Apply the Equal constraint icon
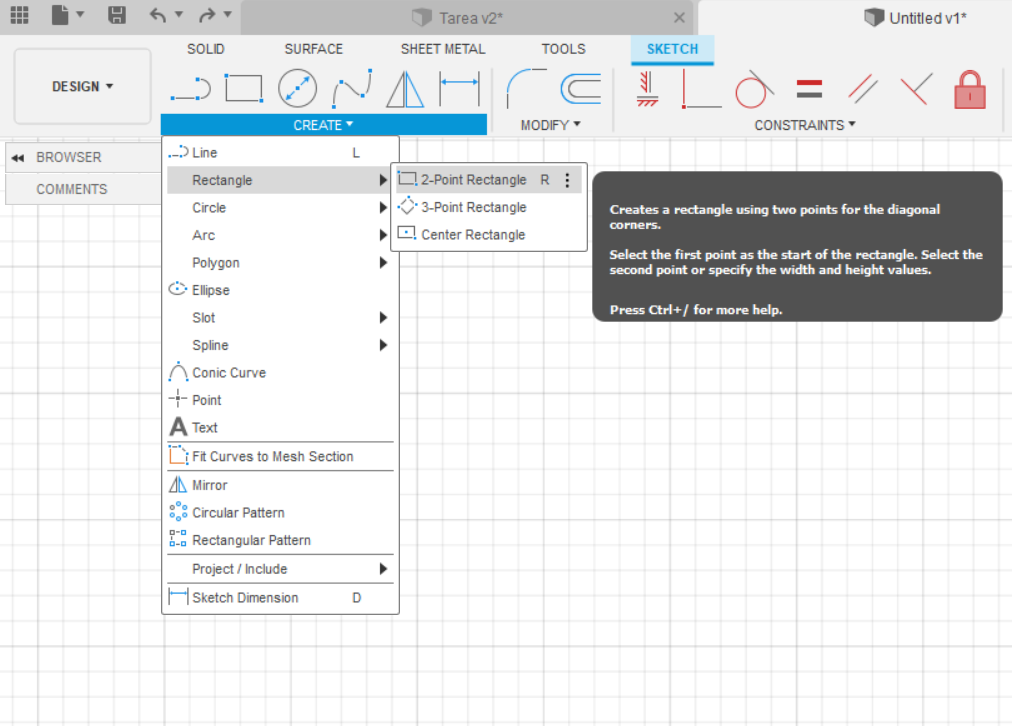 click(809, 88)
